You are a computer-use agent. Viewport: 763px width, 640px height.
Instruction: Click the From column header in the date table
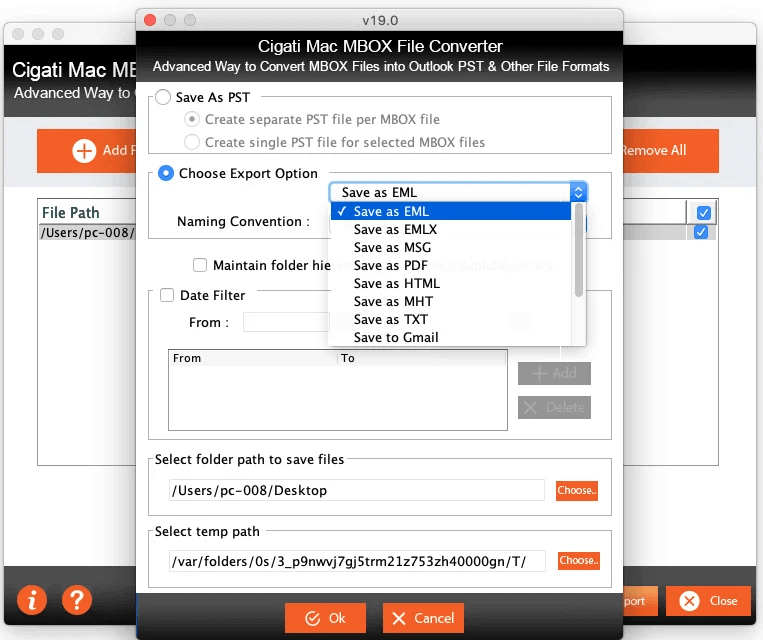pos(253,358)
